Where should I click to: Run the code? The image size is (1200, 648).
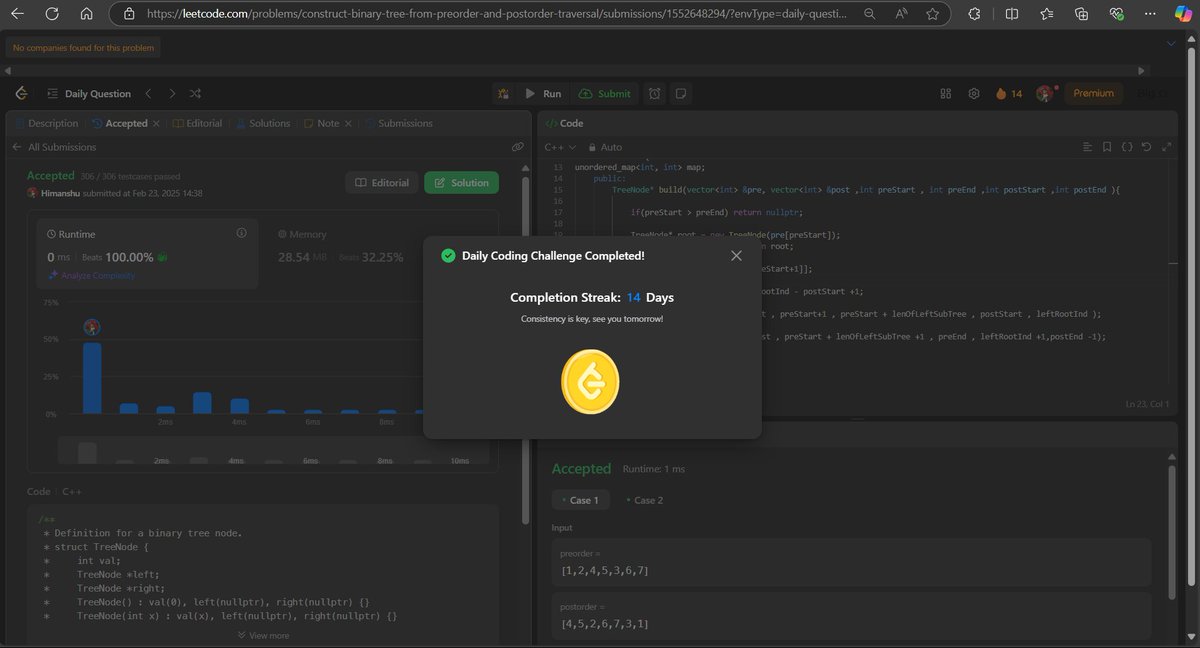543,93
